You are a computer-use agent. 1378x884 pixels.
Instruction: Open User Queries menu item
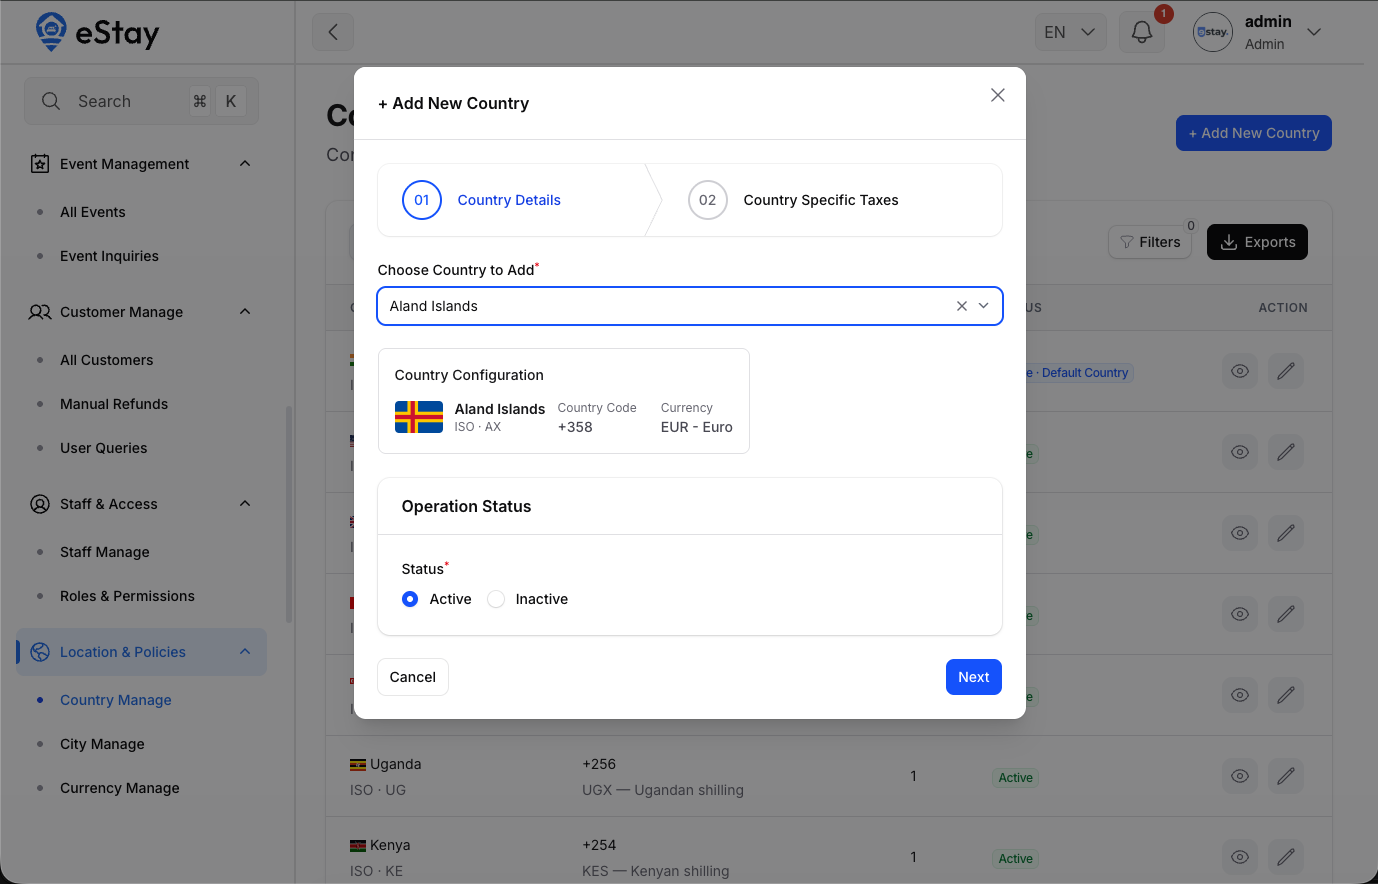(x=104, y=448)
